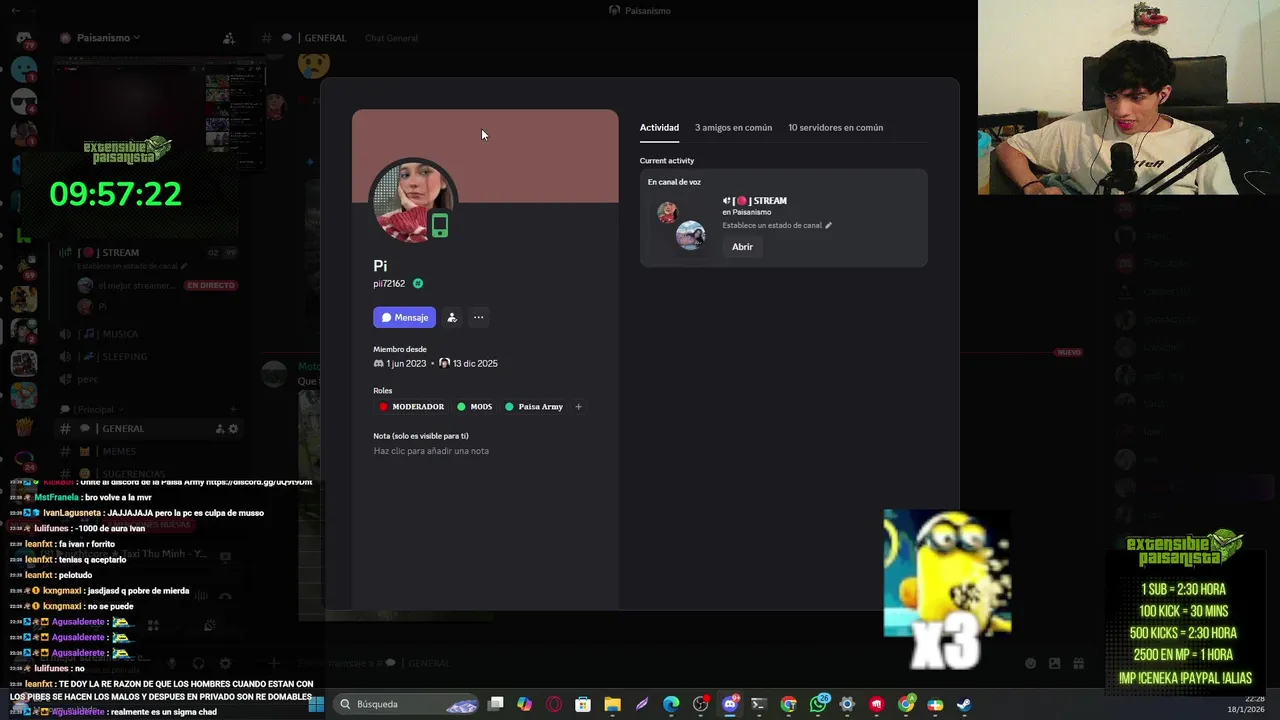The width and height of the screenshot is (1280, 720).
Task: Send a message with the Mensaje button
Action: tap(404, 317)
